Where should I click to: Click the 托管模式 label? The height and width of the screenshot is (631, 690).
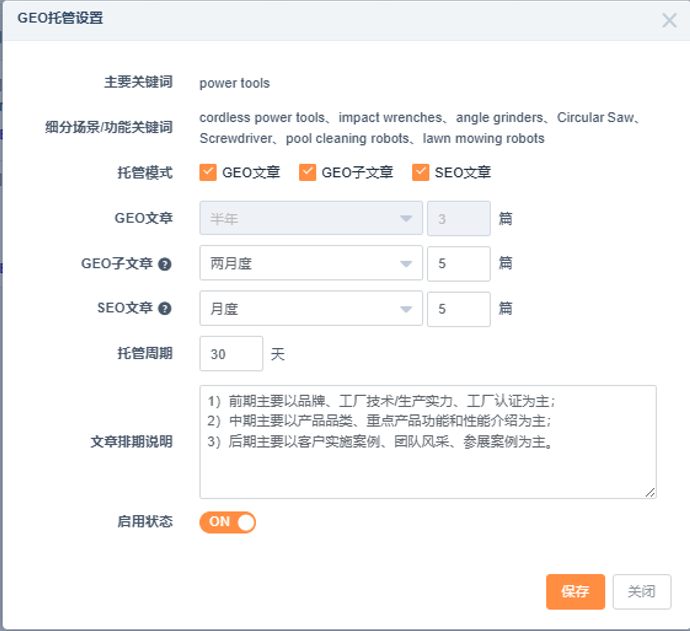point(145,172)
